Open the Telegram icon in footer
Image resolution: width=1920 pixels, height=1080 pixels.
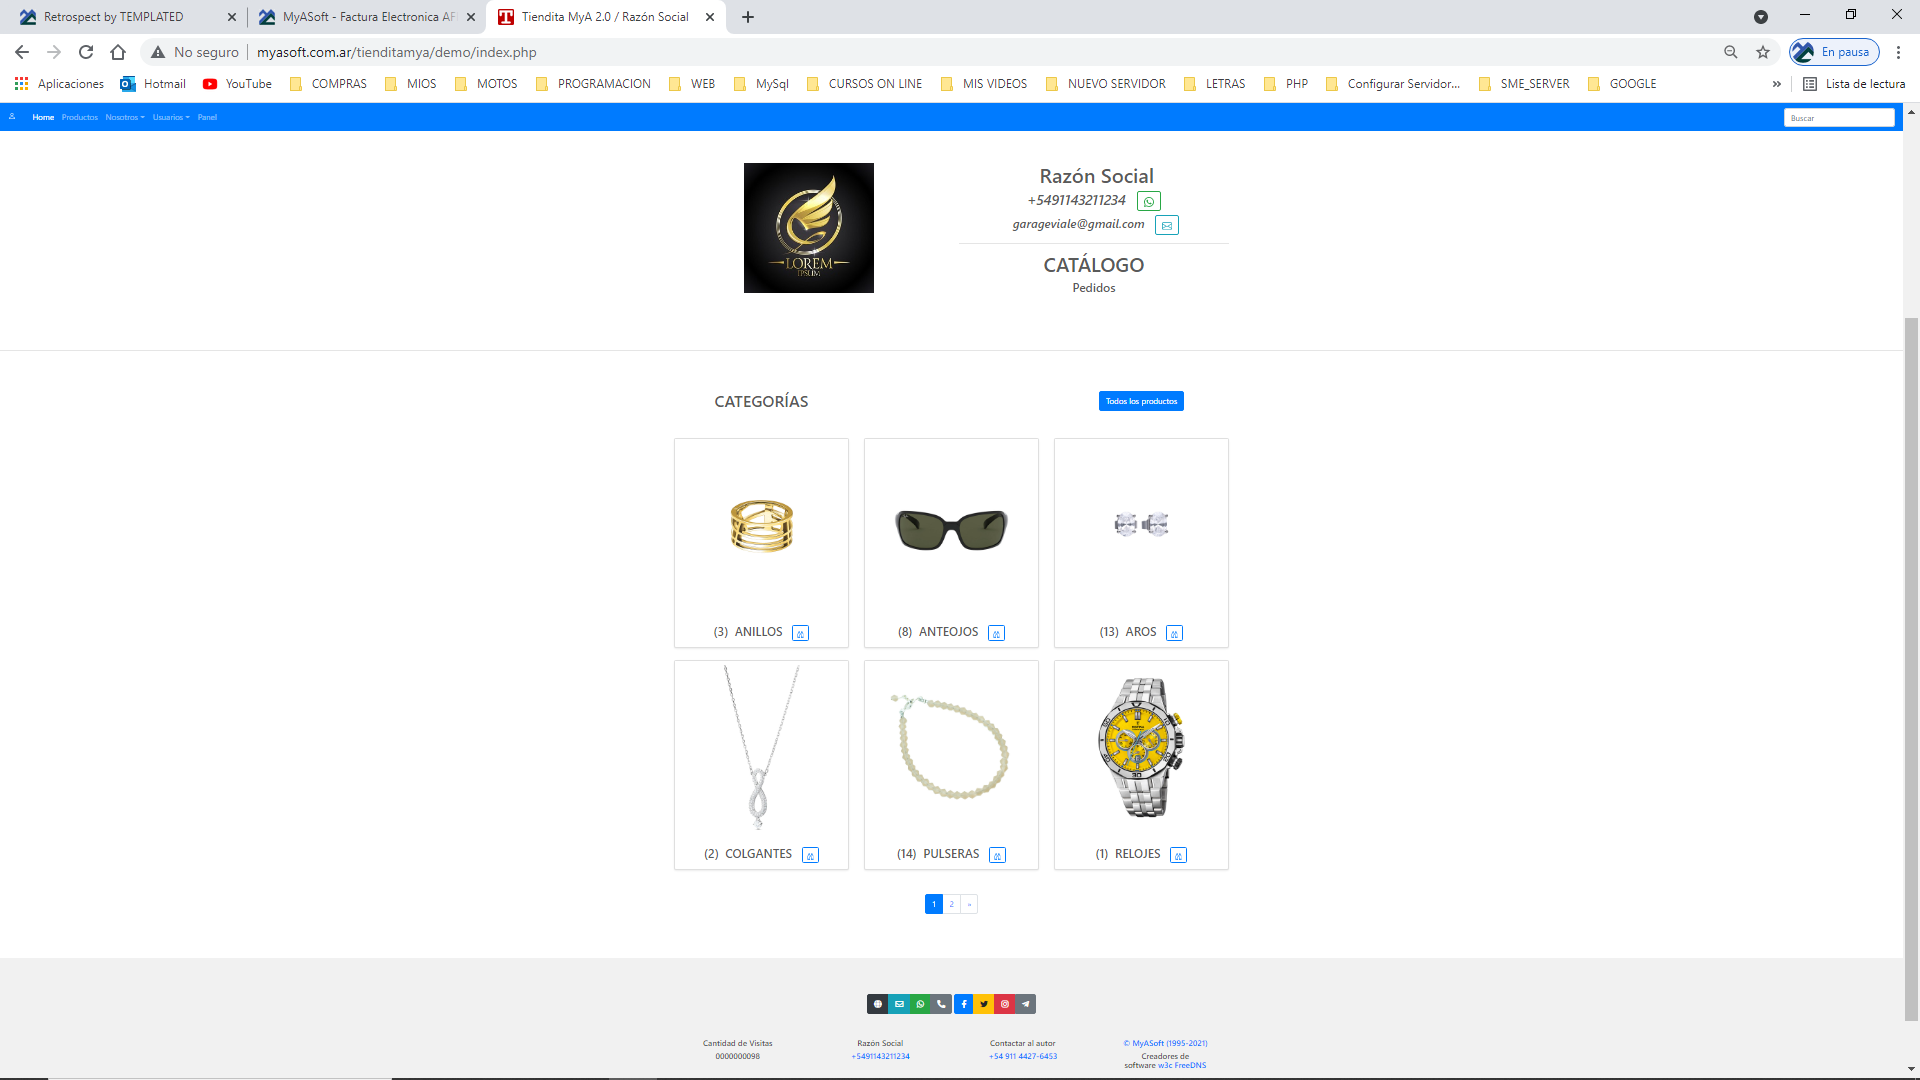(x=1026, y=1004)
